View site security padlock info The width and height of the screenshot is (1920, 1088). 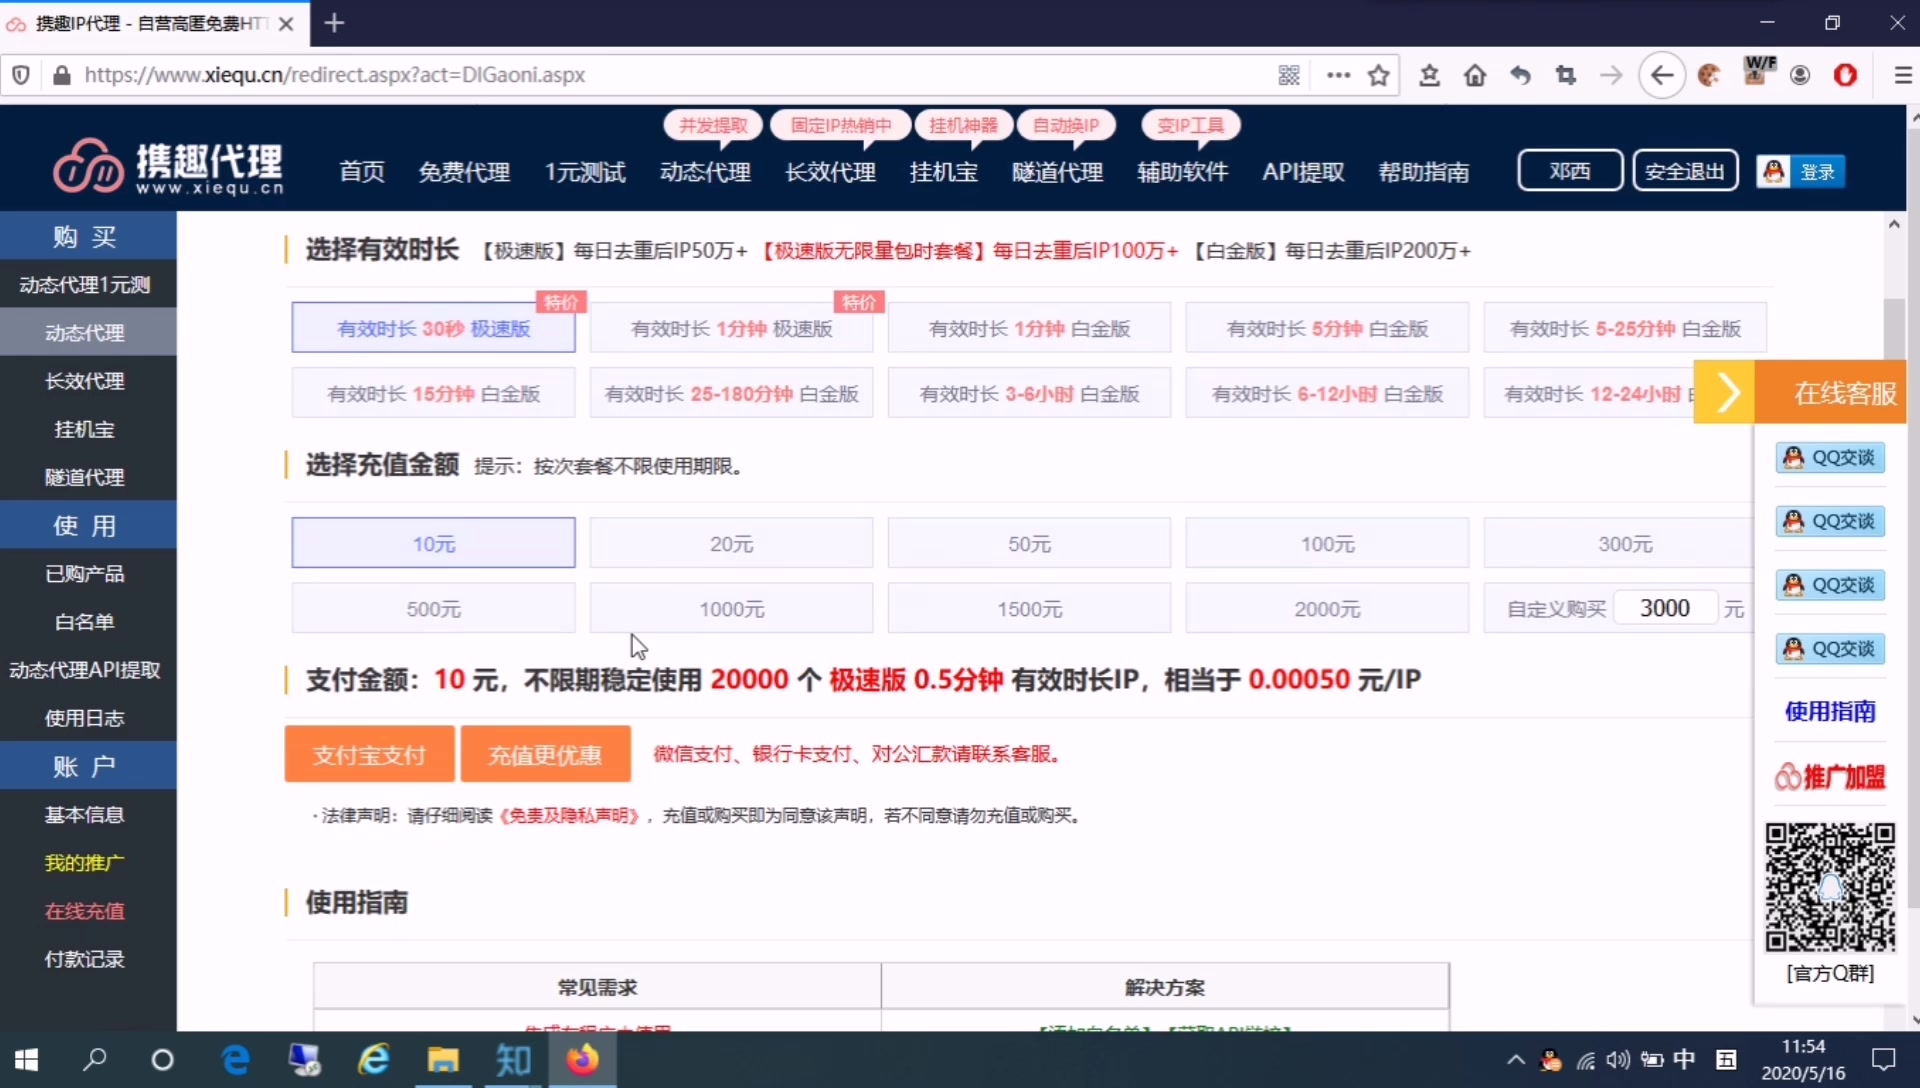pos(62,75)
